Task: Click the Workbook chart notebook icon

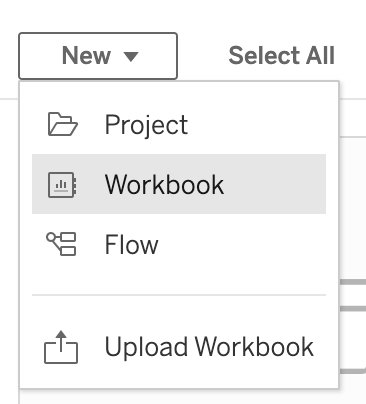Action: 62,185
